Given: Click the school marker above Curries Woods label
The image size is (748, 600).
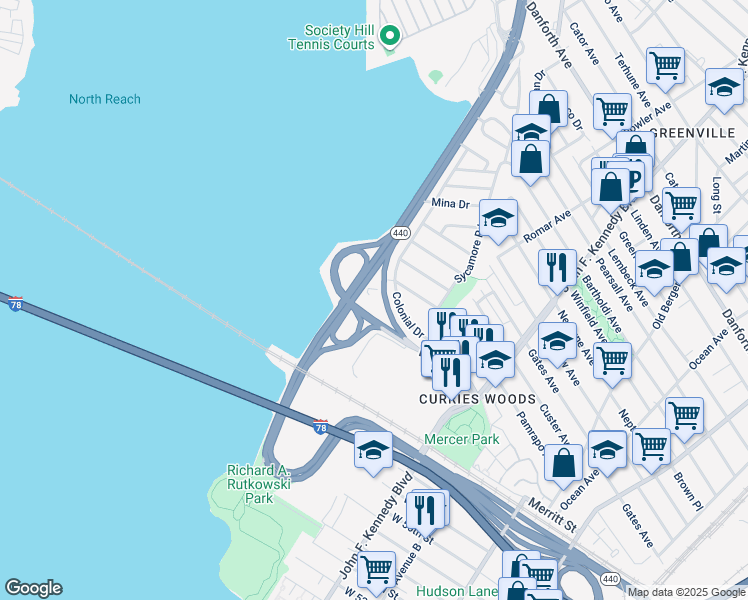Looking at the screenshot, I should pyautogui.click(x=494, y=360).
